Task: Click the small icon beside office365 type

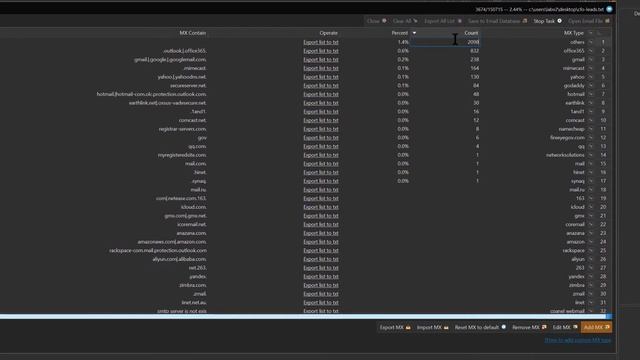Action: (590, 51)
